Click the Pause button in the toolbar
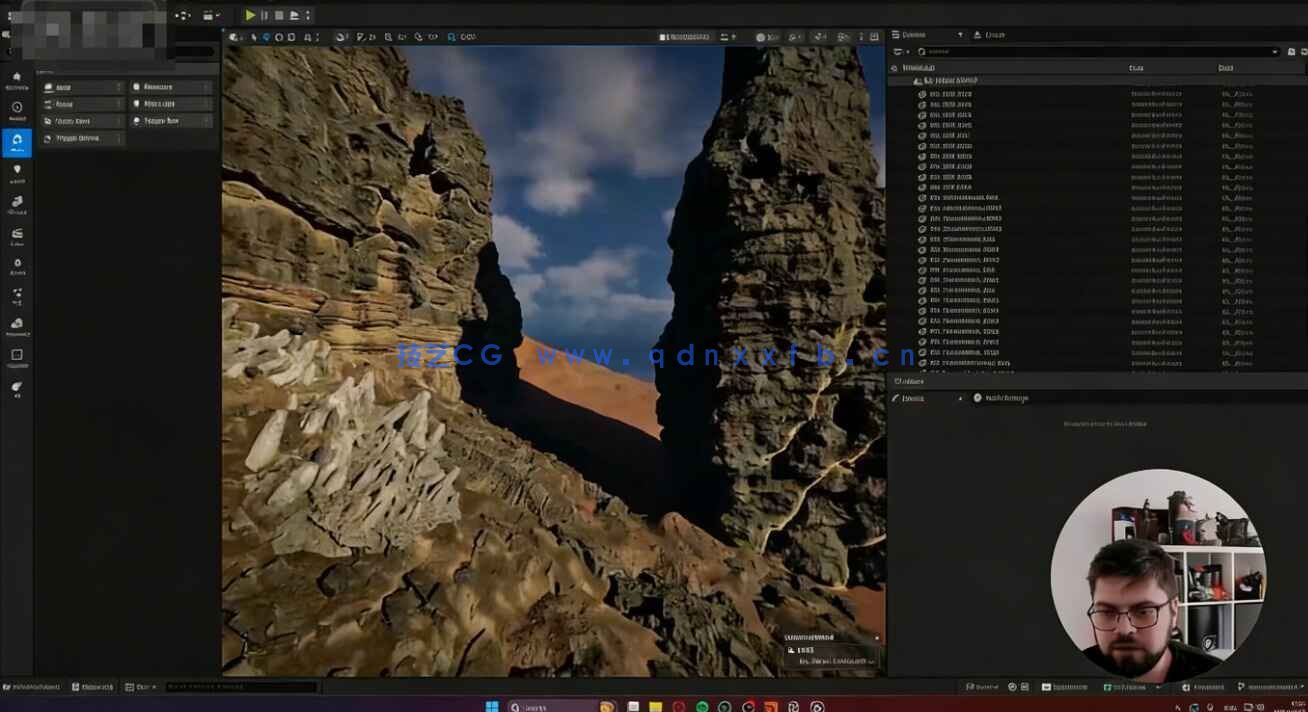1308x712 pixels. (x=264, y=15)
